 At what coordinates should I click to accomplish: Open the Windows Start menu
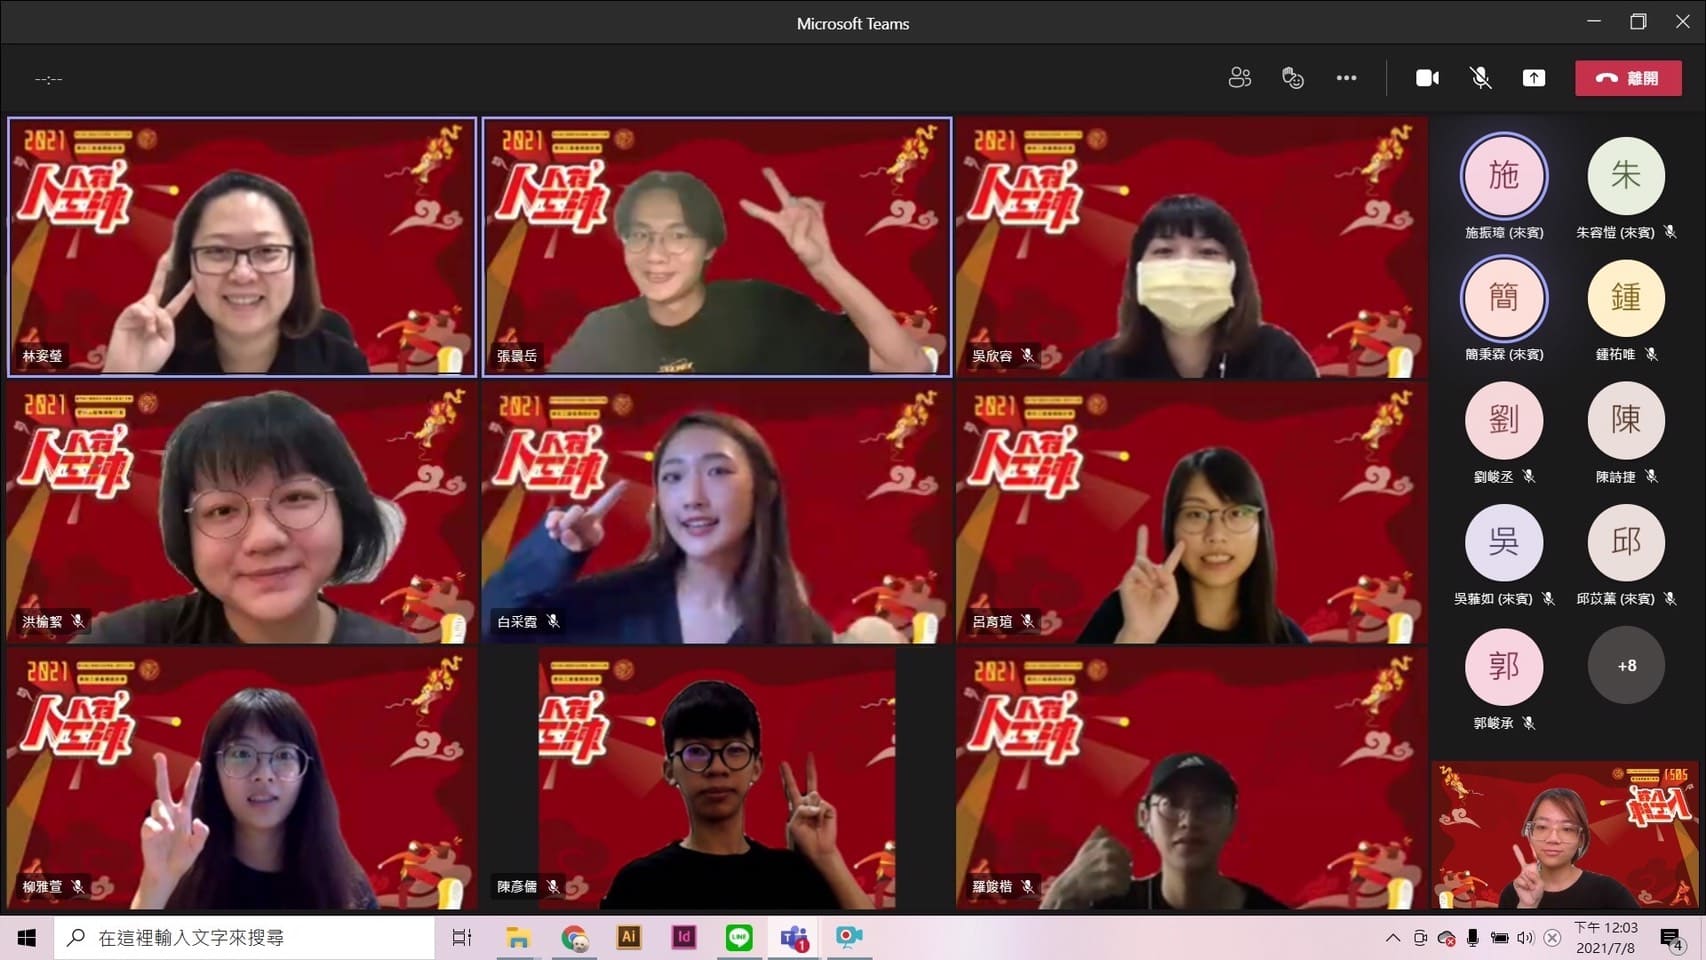[27, 938]
